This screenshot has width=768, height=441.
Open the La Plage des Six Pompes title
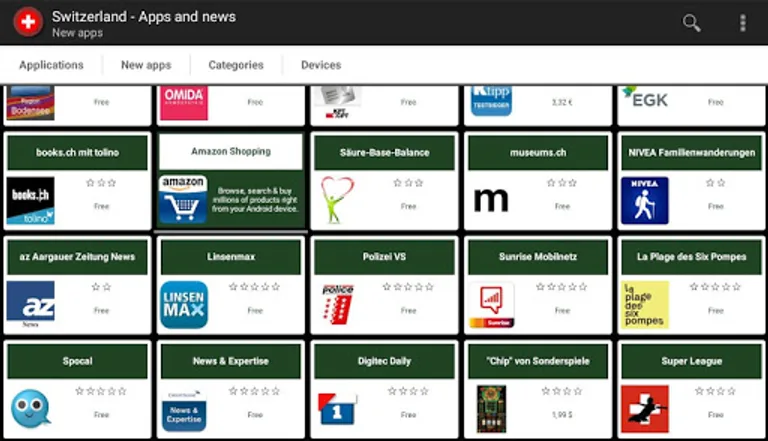(x=692, y=257)
